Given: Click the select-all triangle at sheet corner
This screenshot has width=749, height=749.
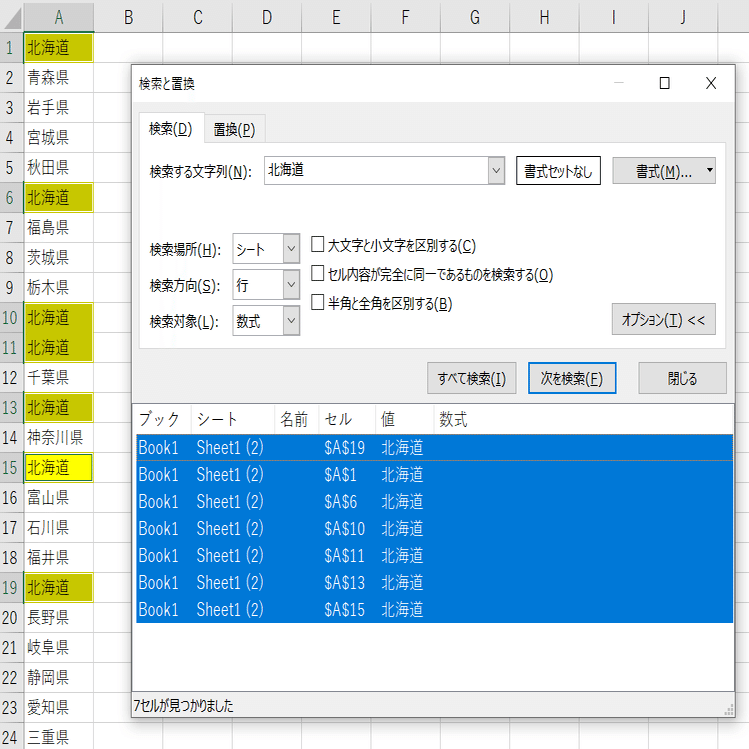Looking at the screenshot, I should pos(12,17).
